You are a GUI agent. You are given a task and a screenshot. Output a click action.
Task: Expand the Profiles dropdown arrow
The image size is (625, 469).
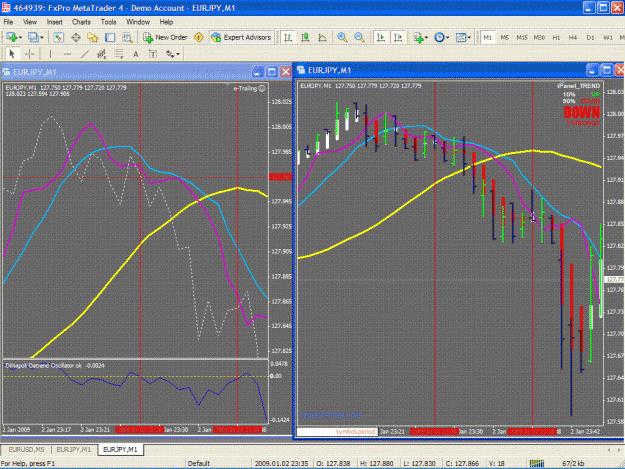[42, 38]
